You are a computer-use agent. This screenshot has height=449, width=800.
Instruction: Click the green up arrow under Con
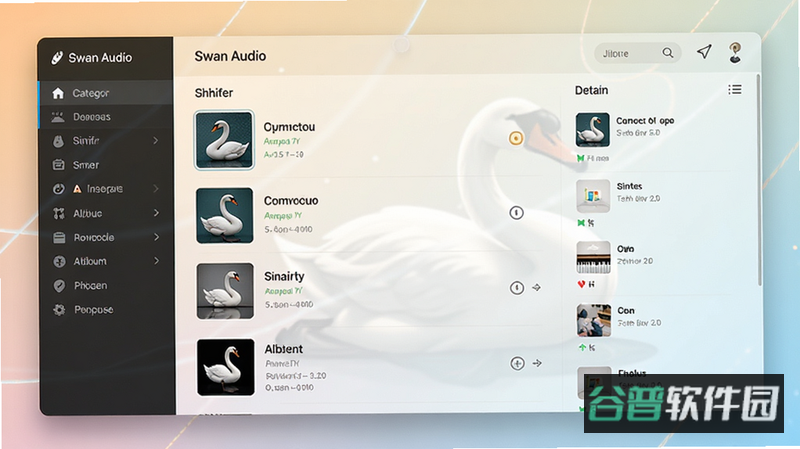point(582,347)
